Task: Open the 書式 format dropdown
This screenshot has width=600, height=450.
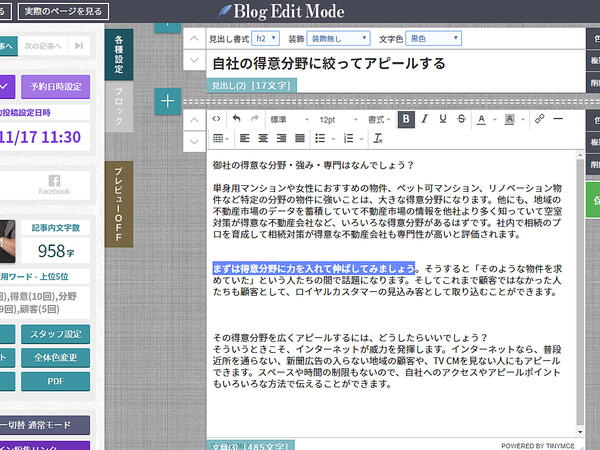Action: point(379,120)
